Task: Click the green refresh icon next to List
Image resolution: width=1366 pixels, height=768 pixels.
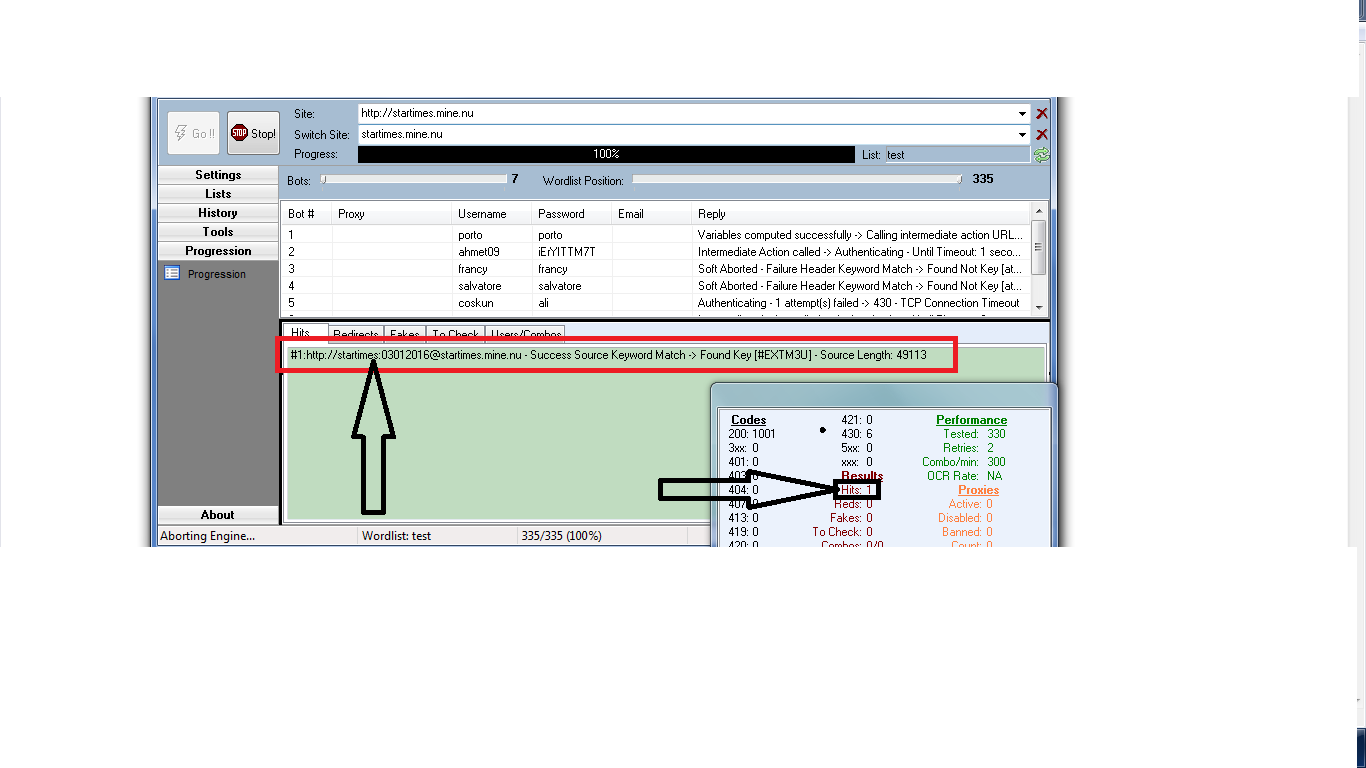Action: click(1042, 155)
